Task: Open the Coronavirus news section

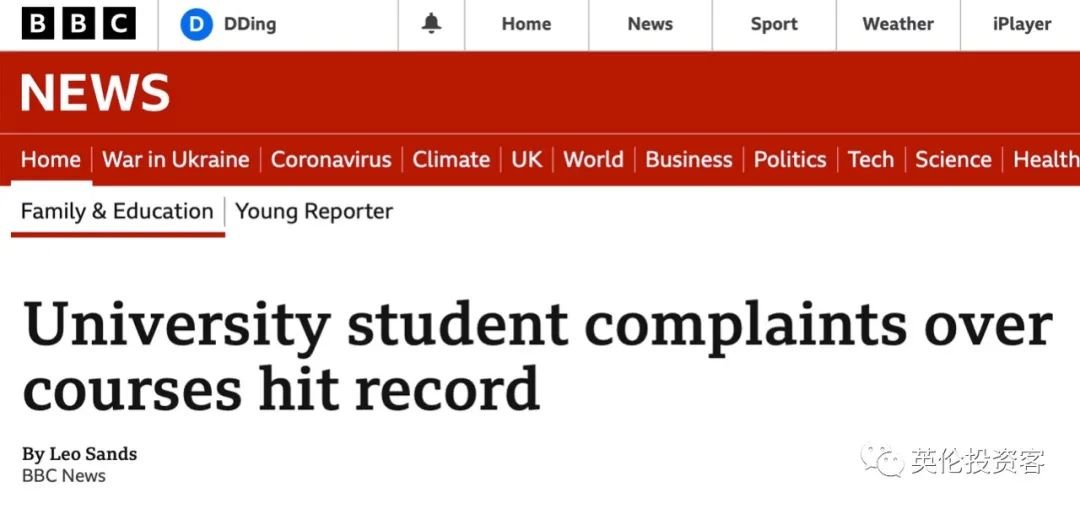Action: point(331,160)
